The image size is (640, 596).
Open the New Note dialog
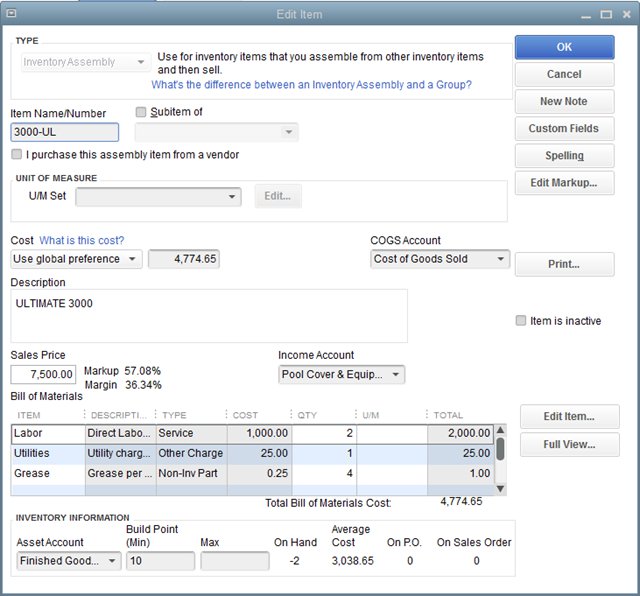[x=564, y=101]
